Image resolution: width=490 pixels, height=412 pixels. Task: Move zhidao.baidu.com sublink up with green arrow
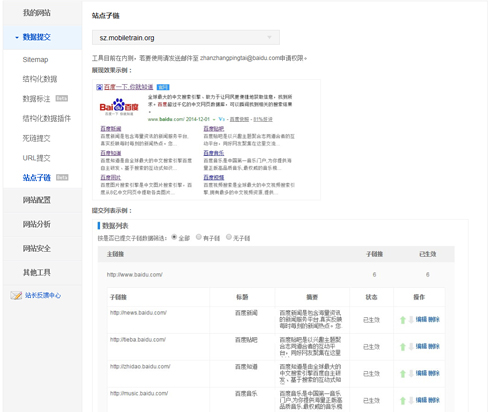pyautogui.click(x=403, y=374)
